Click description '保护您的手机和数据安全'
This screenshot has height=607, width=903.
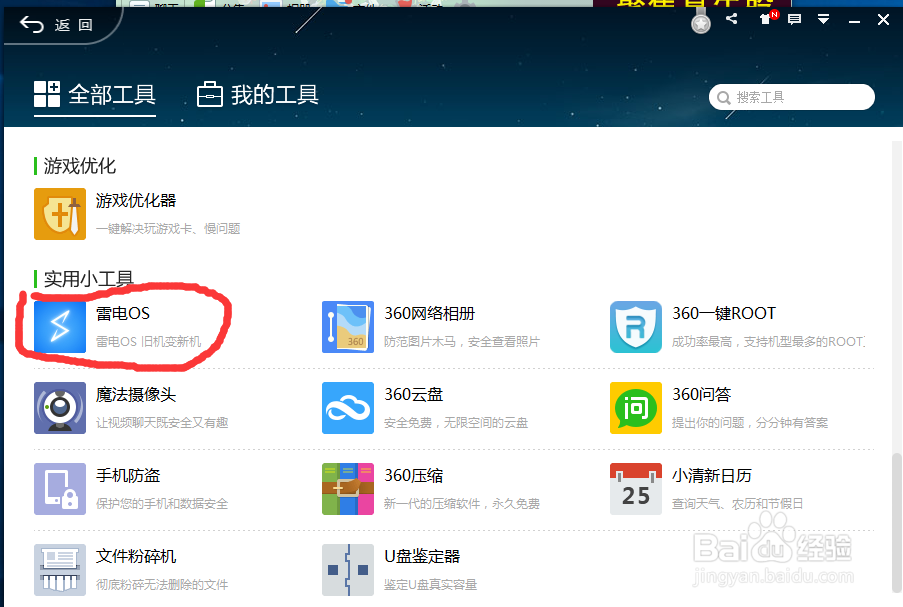tap(162, 504)
